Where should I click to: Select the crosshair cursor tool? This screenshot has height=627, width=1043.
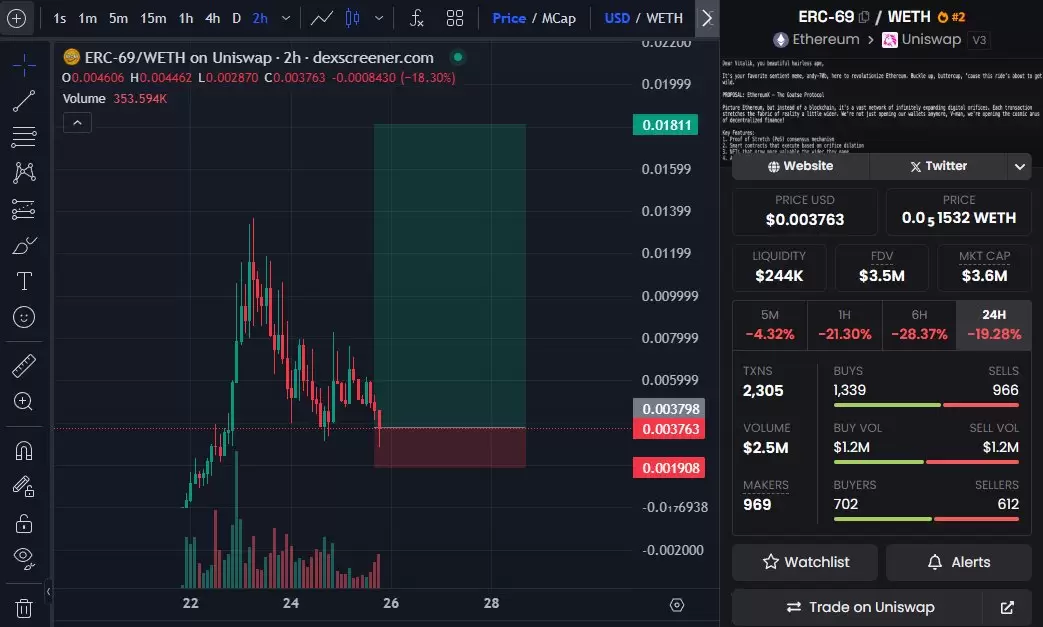[x=24, y=65]
